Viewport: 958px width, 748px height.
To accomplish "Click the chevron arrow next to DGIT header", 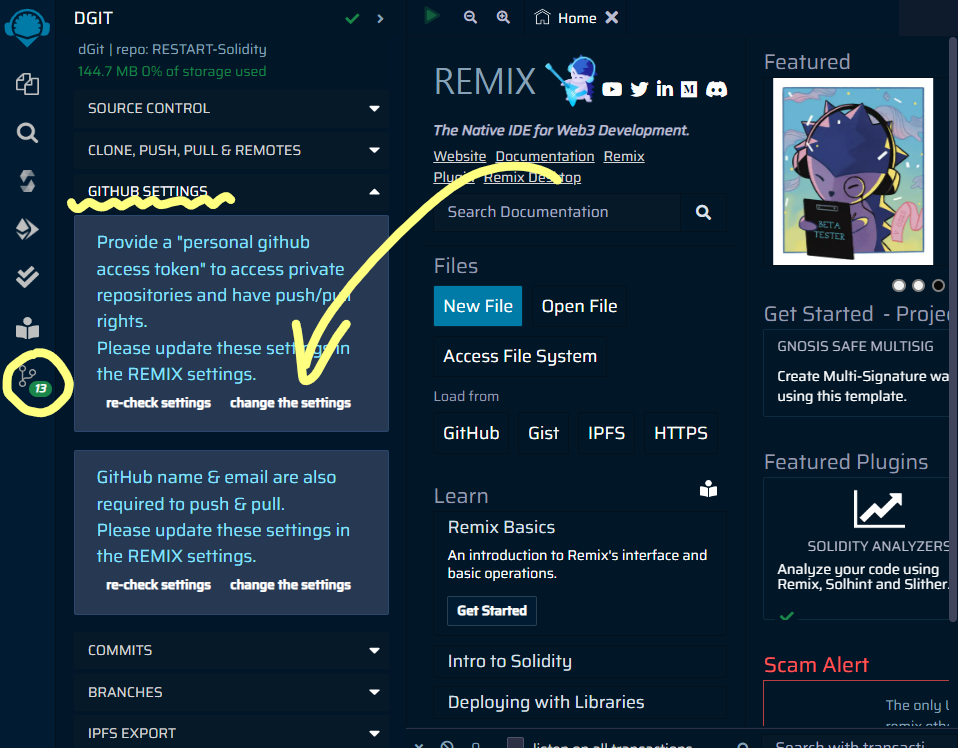I will pos(380,19).
